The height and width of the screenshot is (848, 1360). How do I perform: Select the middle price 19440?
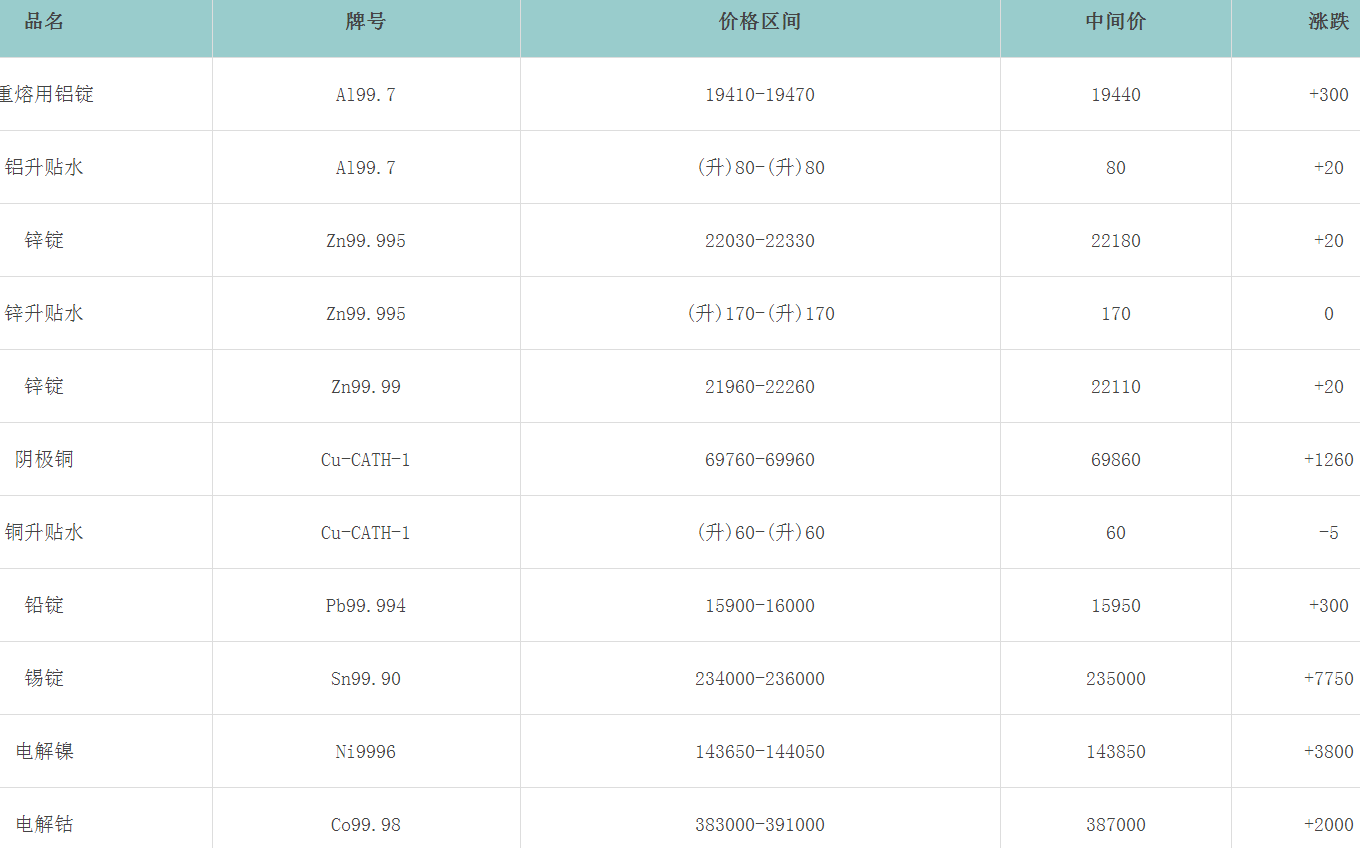point(1116,95)
